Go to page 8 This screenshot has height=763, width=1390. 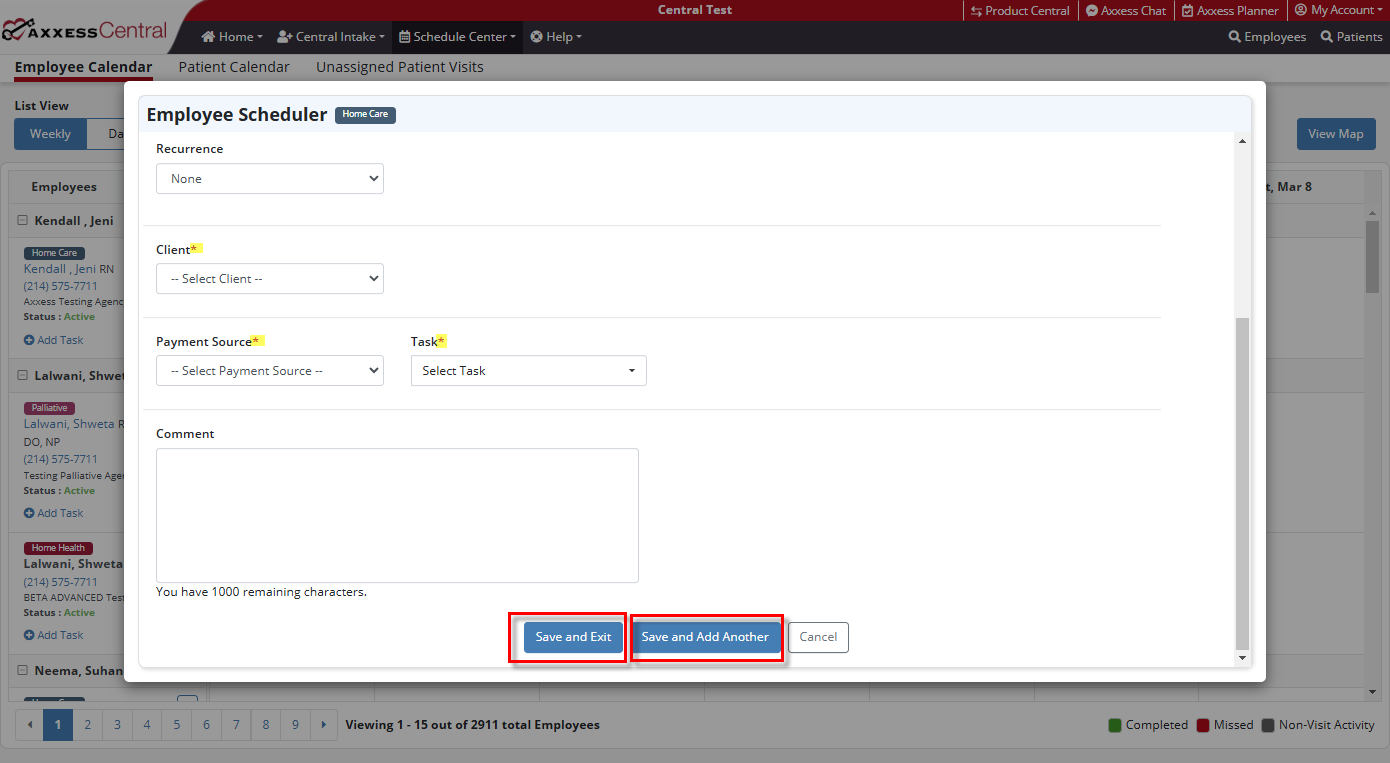(265, 725)
